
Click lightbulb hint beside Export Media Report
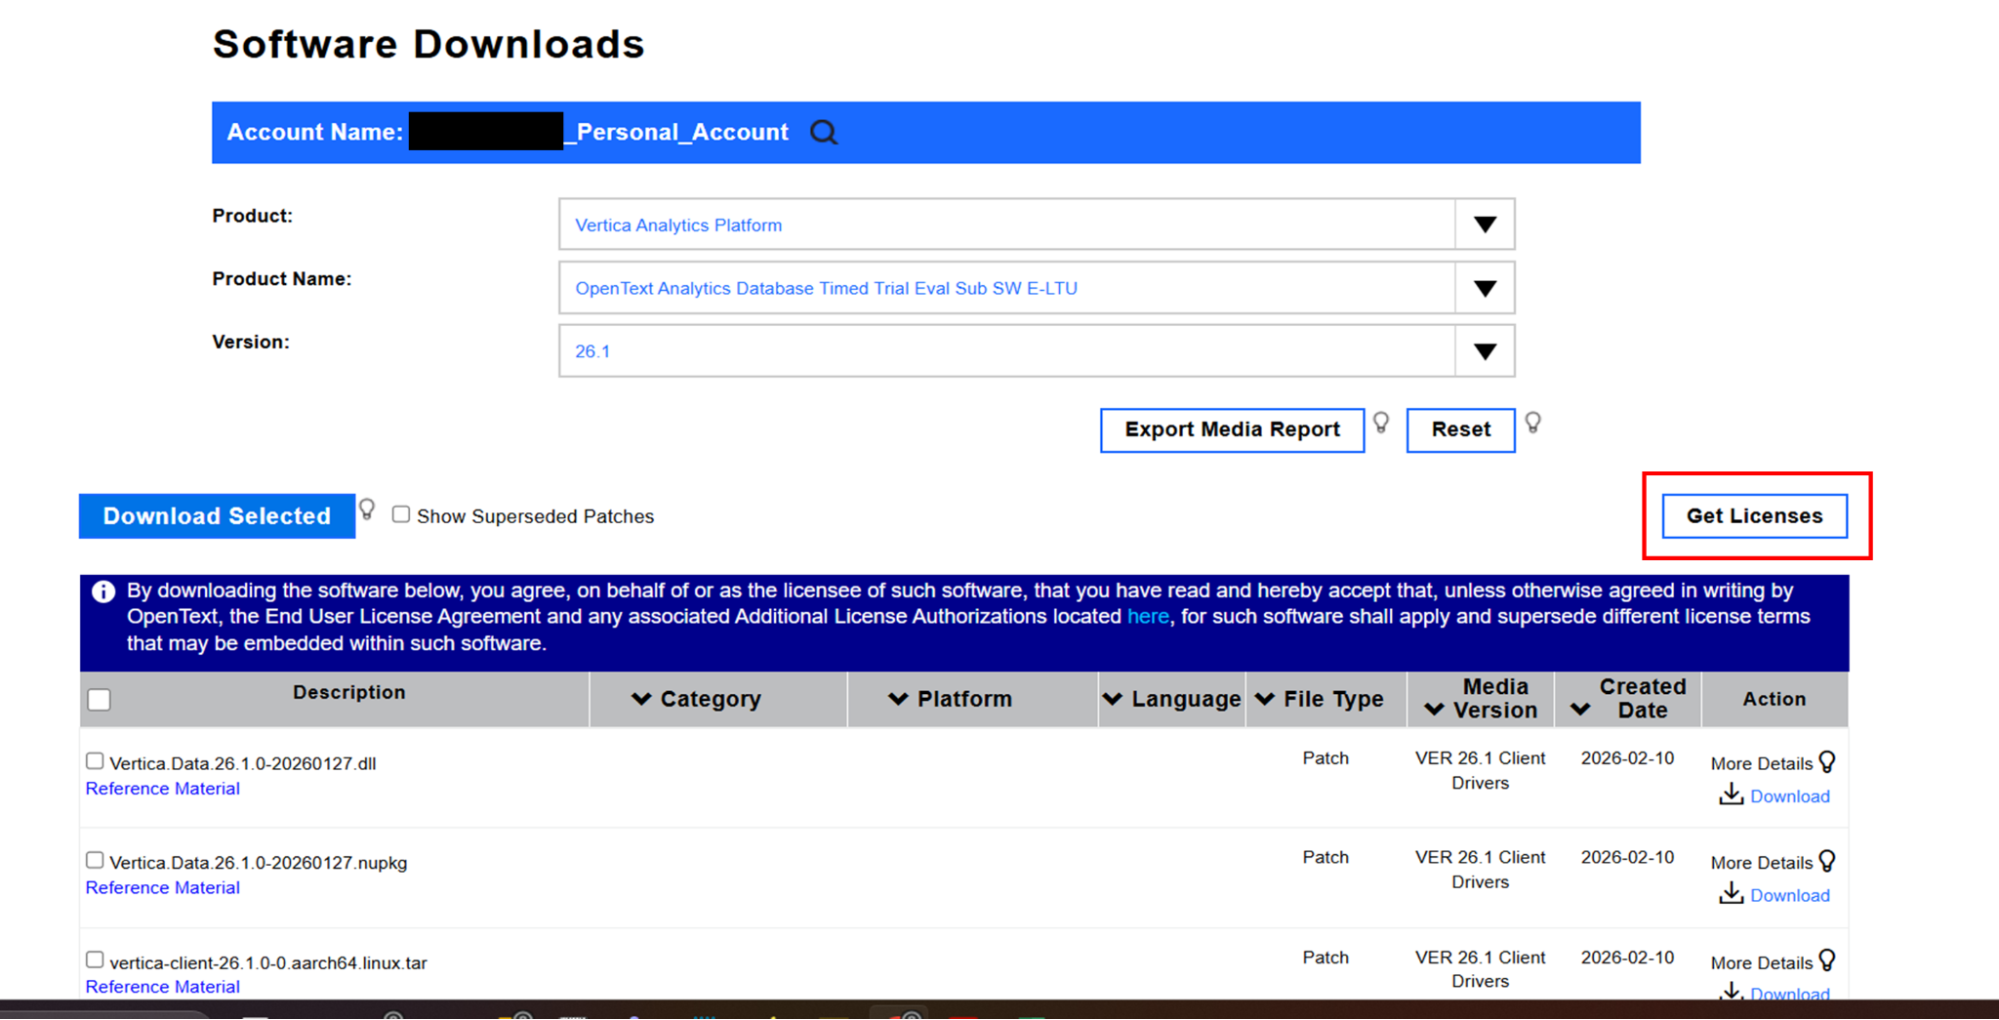point(1381,423)
